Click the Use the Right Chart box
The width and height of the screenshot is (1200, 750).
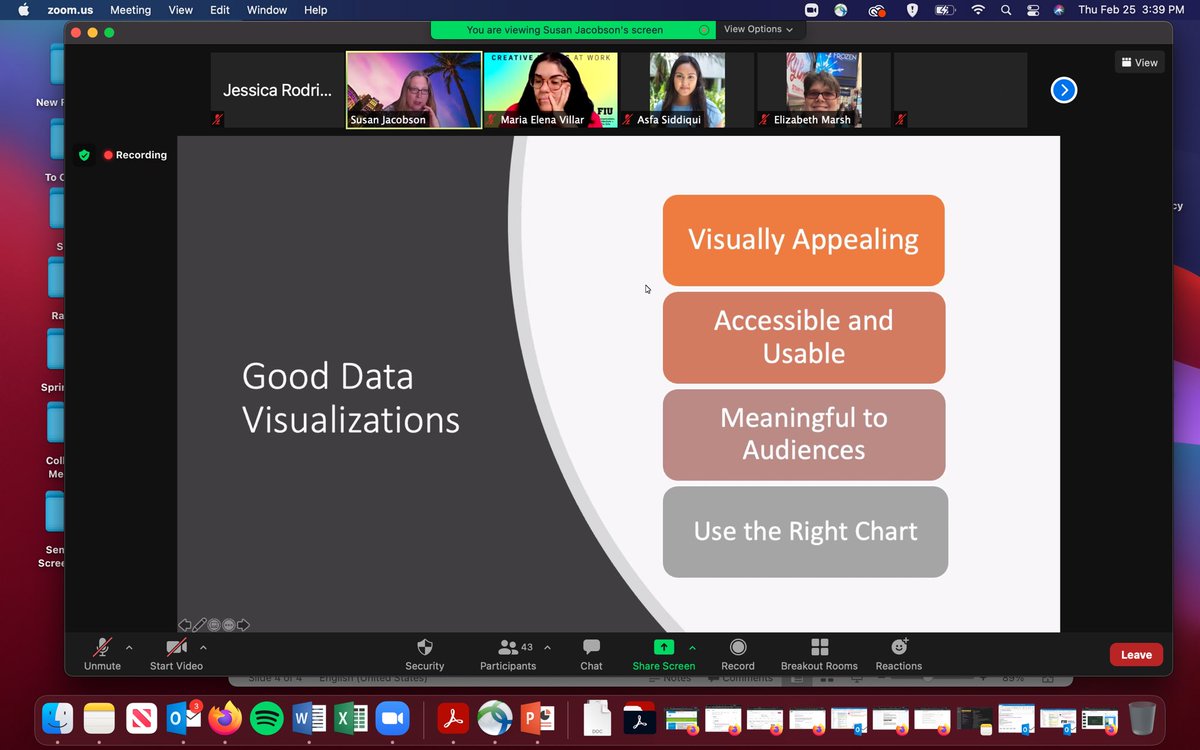805,531
